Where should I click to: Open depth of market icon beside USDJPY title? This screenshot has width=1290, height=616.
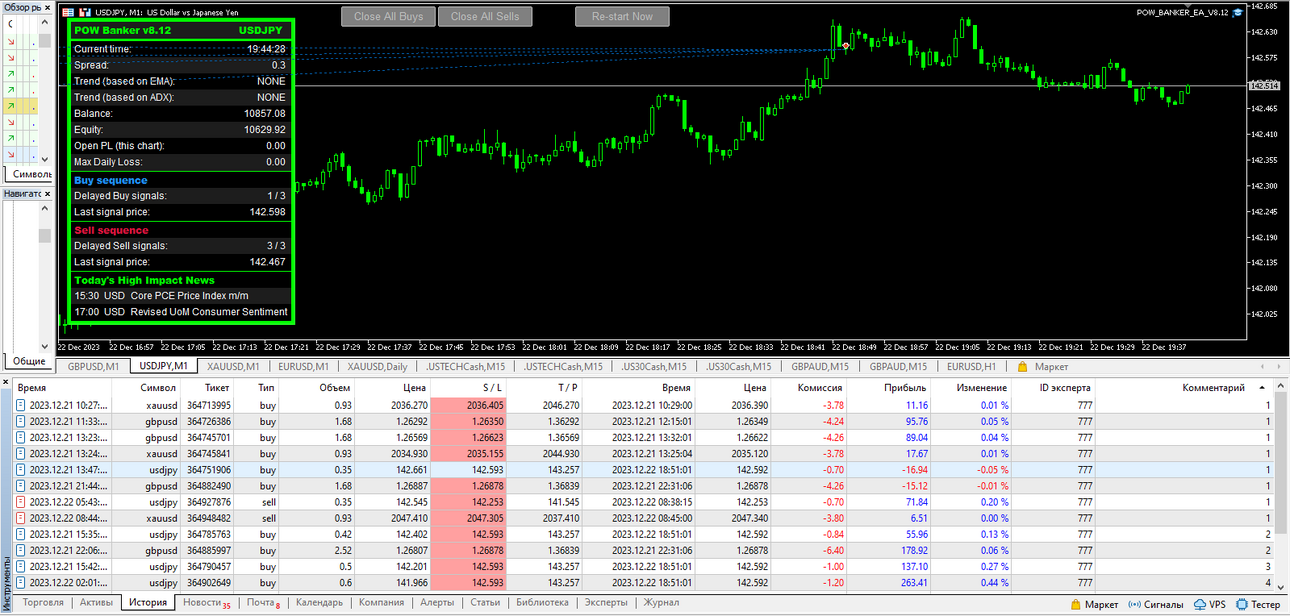(84, 11)
